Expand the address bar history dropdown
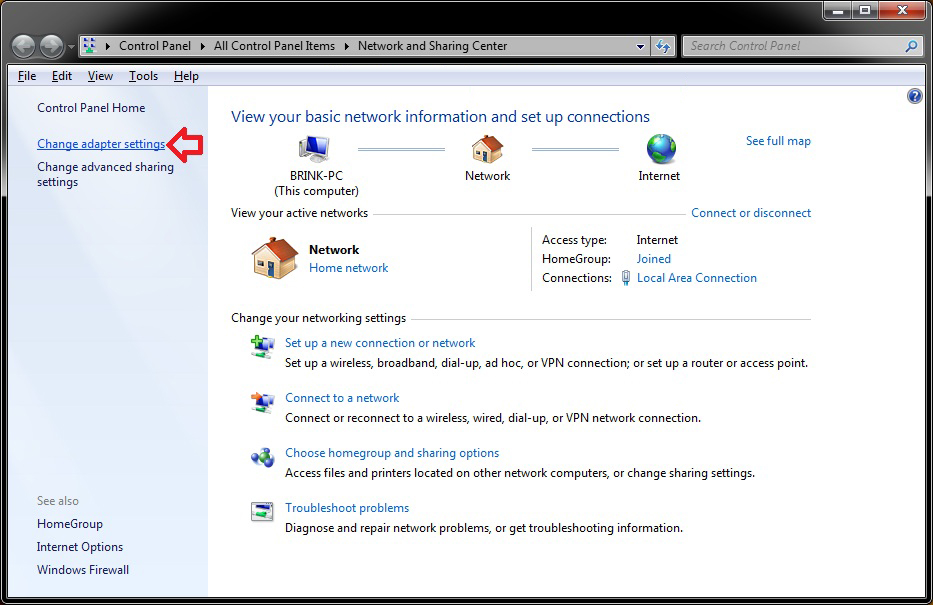 [640, 46]
